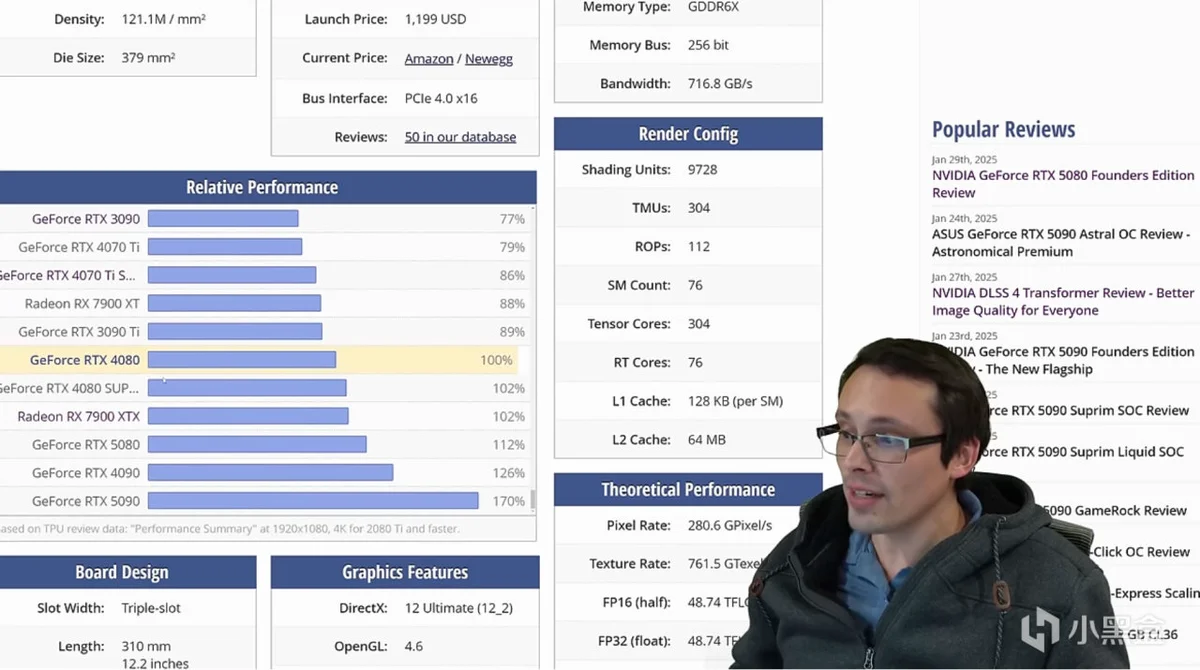Open the RTX 5090 GameRock Review link

(1110, 511)
